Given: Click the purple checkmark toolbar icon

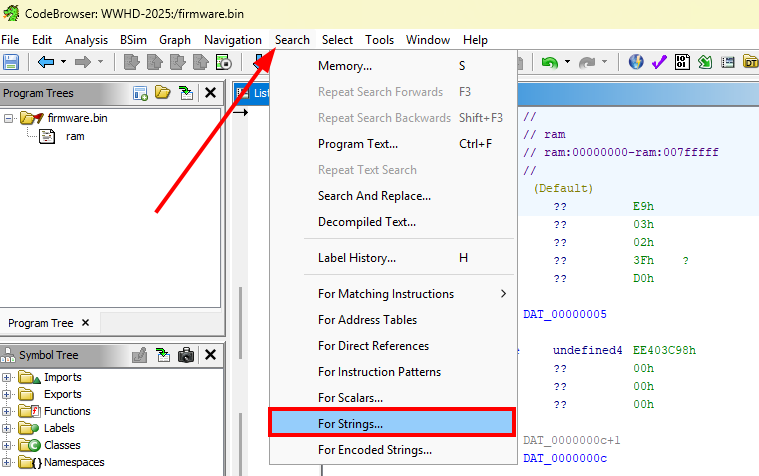Looking at the screenshot, I should click(659, 62).
